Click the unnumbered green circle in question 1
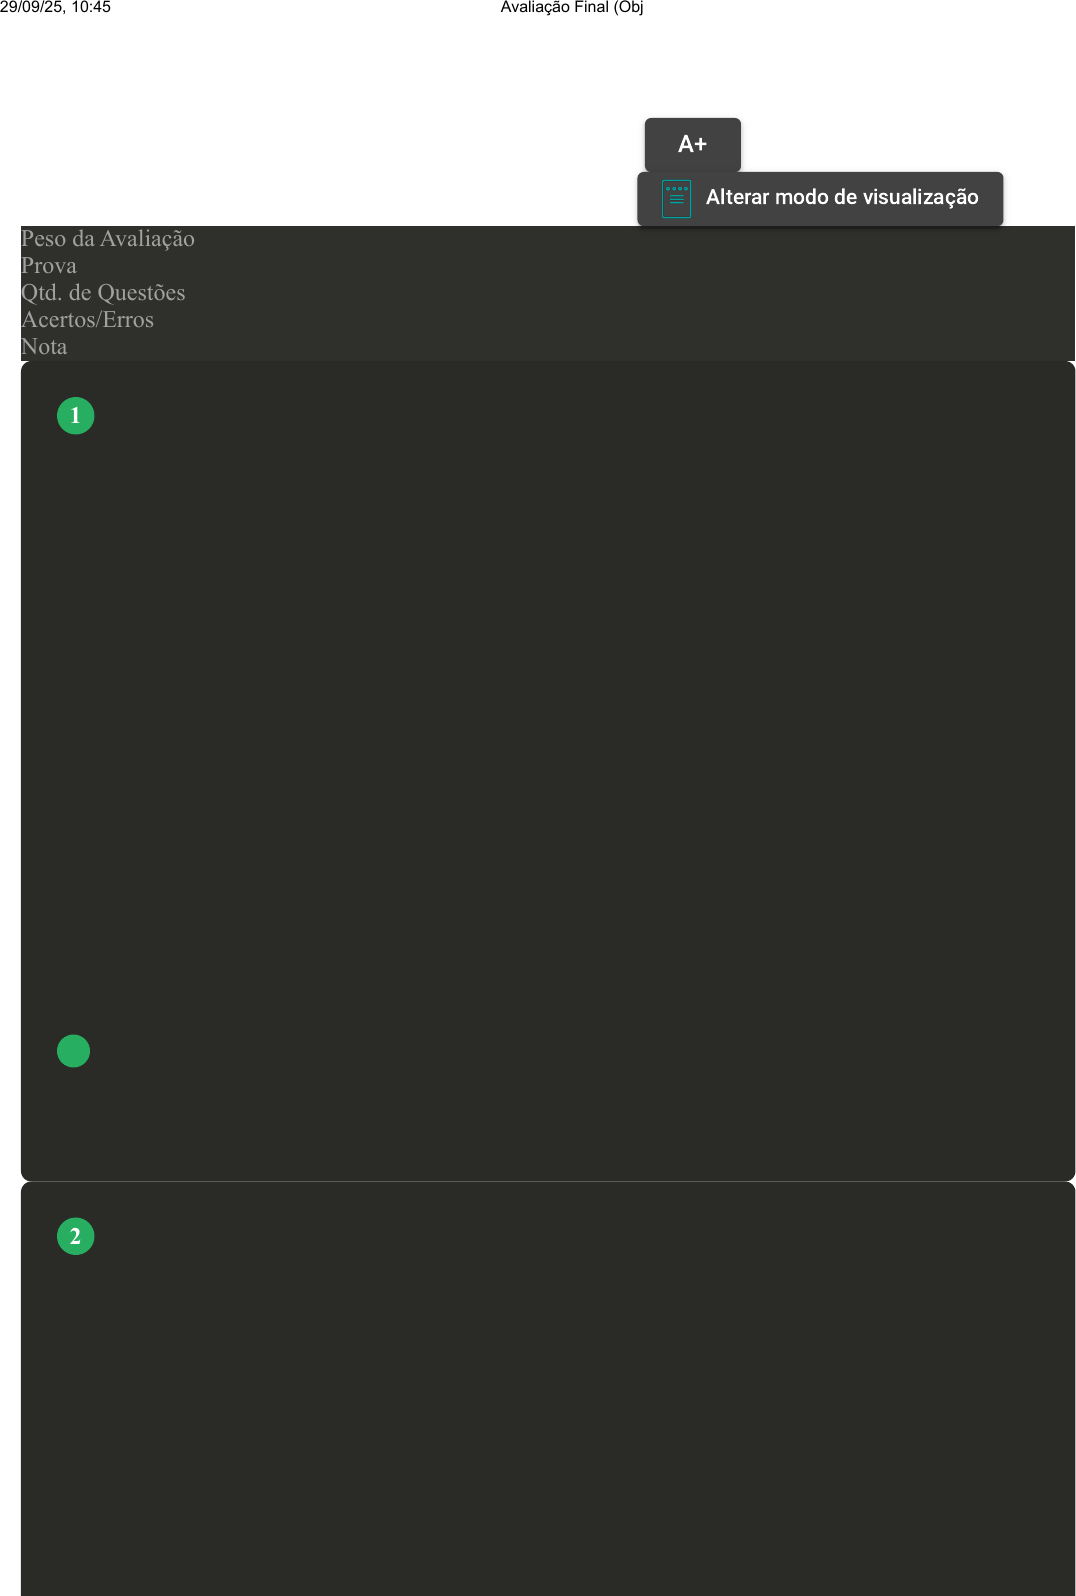 [74, 1051]
